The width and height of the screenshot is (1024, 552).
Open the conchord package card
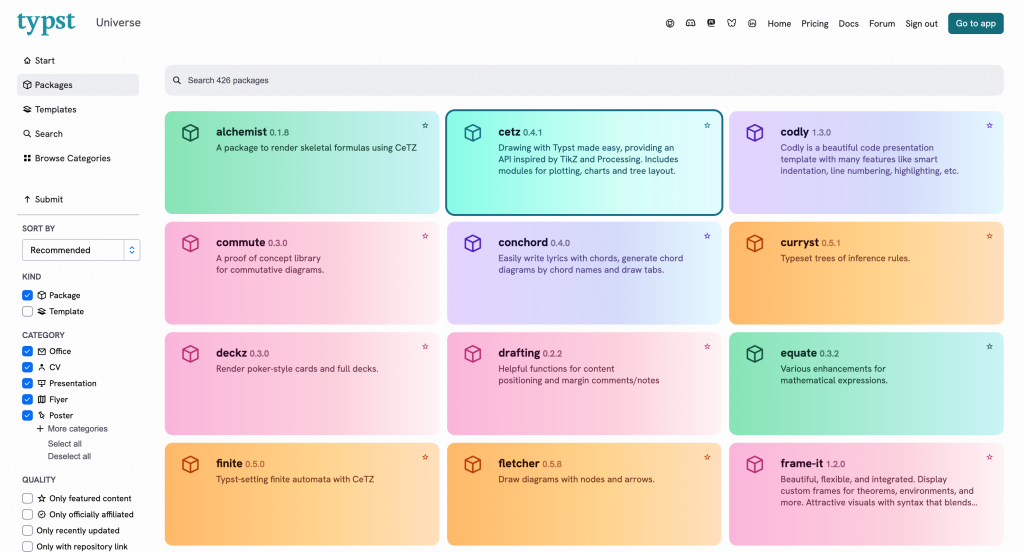tap(584, 273)
